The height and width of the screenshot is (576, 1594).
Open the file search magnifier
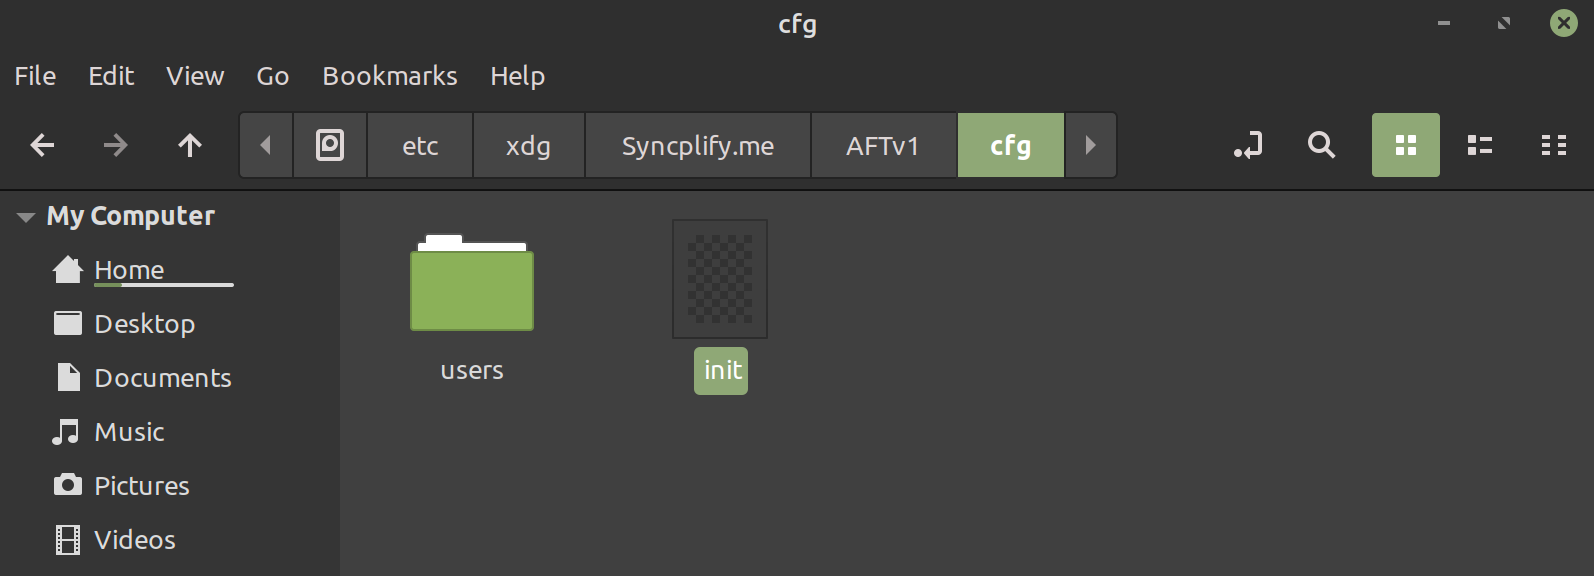pos(1322,145)
